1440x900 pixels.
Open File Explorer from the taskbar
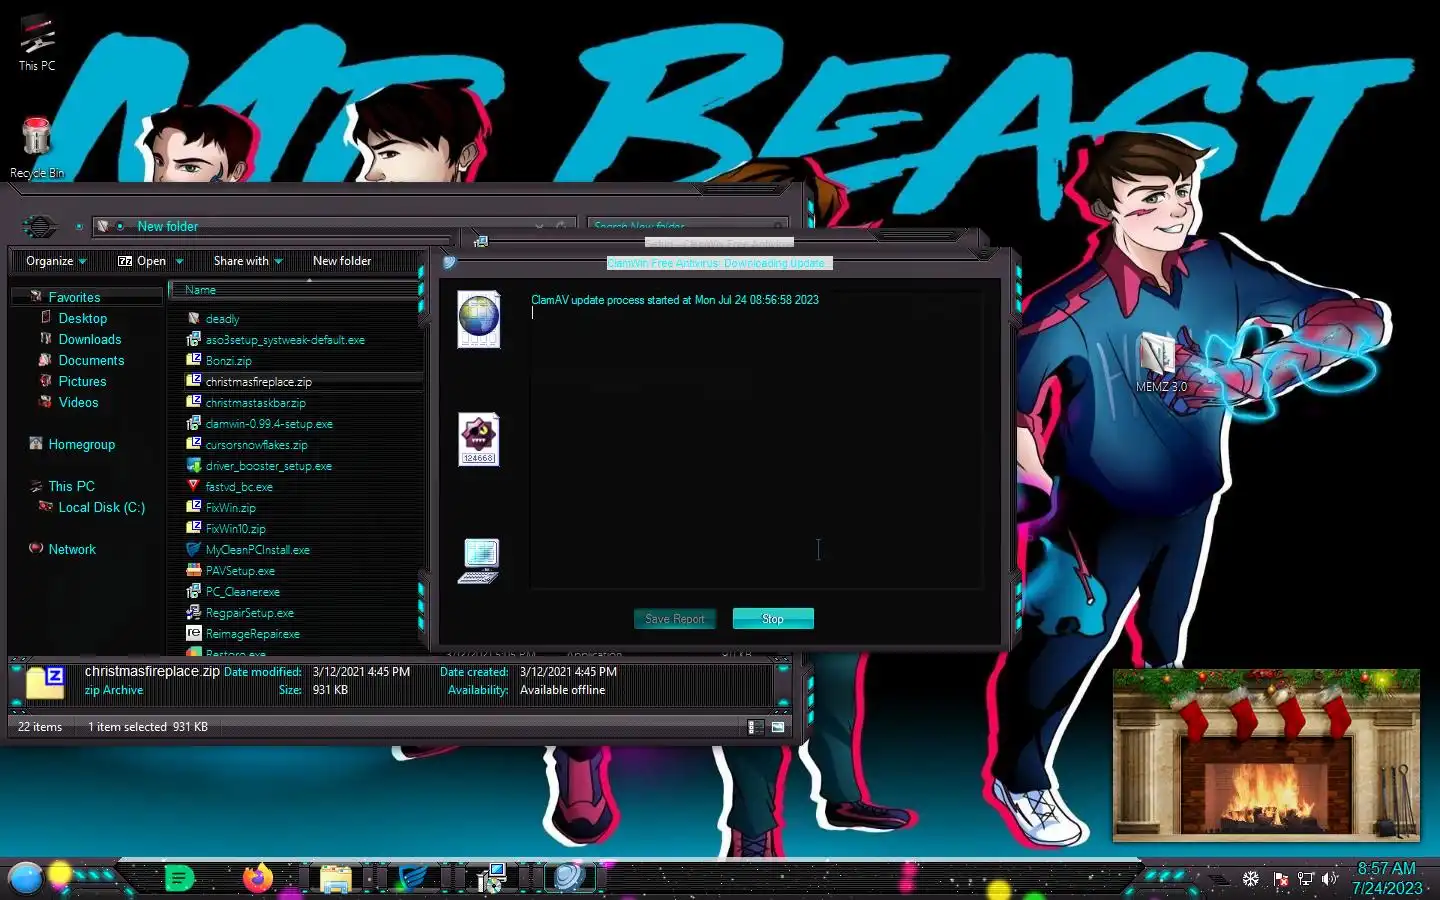pyautogui.click(x=335, y=878)
